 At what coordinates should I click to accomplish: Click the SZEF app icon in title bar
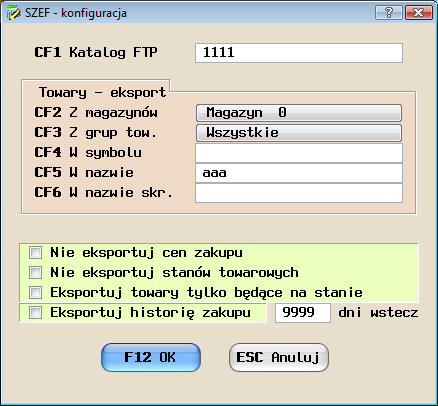click(13, 13)
